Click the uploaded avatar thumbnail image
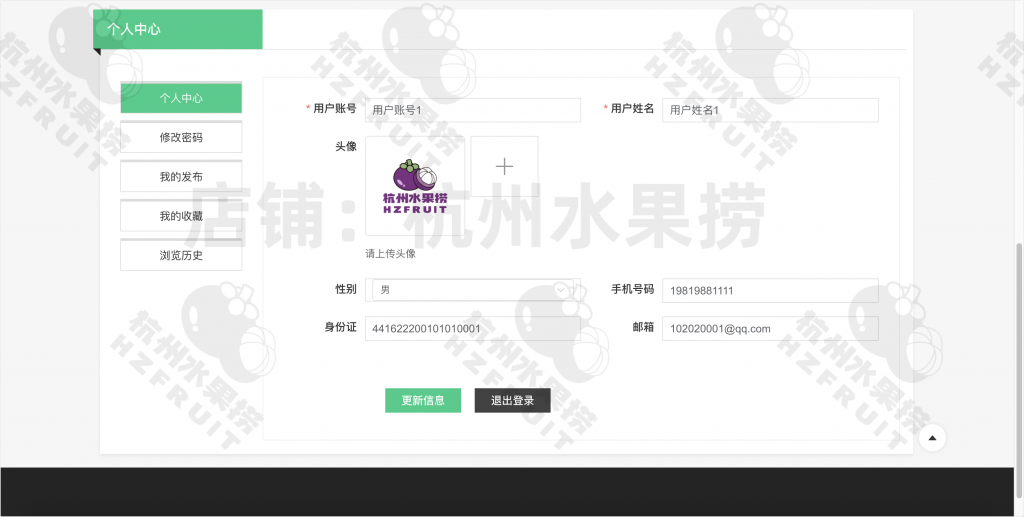The width and height of the screenshot is (1024, 517). (x=415, y=186)
